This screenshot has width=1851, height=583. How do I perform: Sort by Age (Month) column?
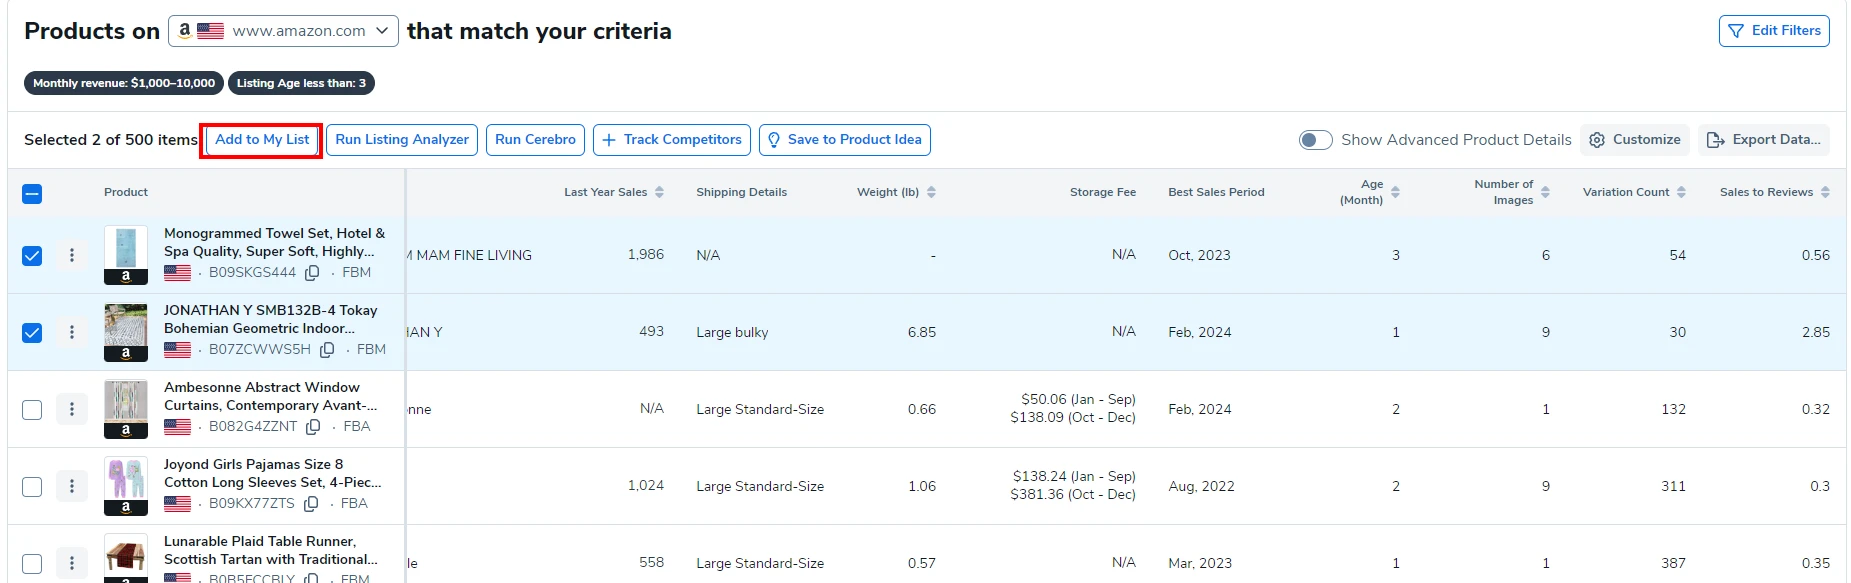(1395, 192)
